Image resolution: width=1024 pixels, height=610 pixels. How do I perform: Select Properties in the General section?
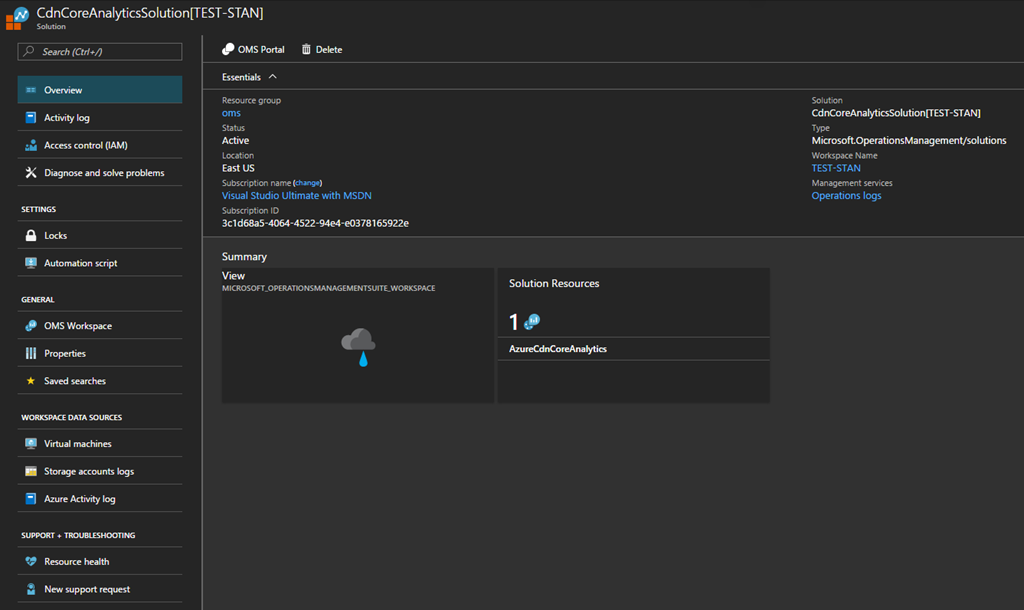point(65,353)
